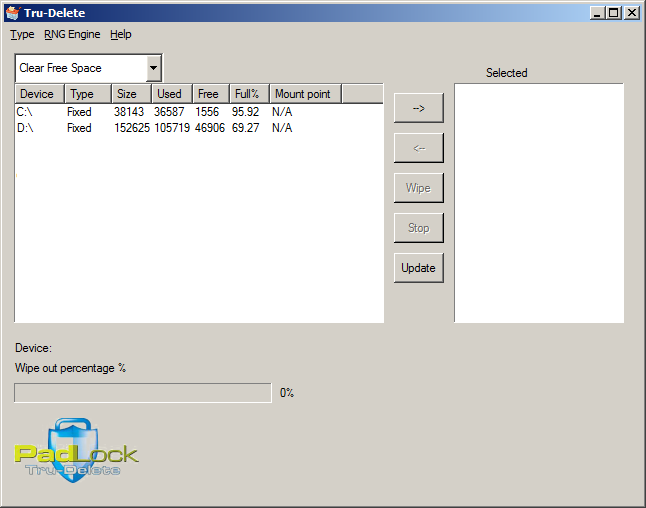Expand the Clear Free Space dropdown arrow
This screenshot has height=508, width=646.
(153, 68)
